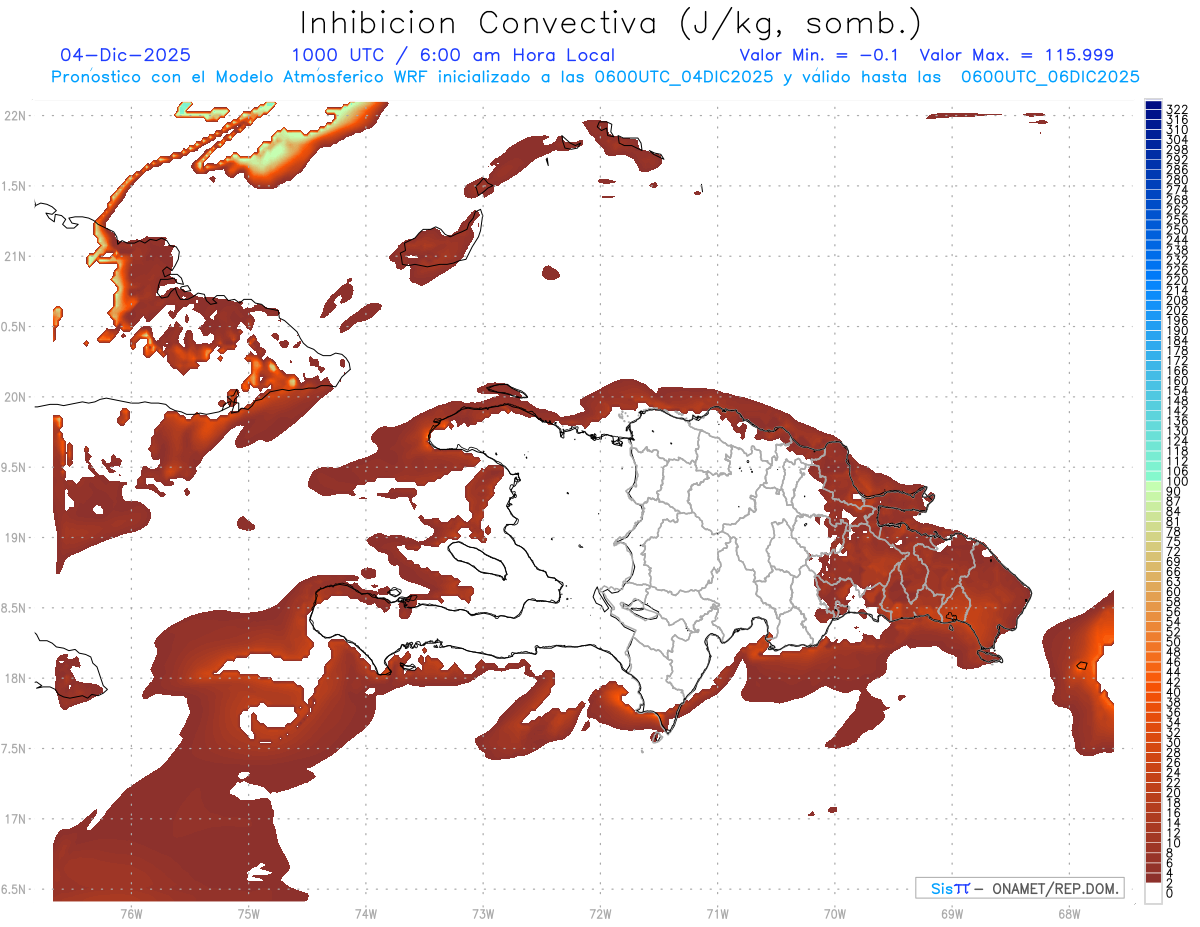Click the '19N' latitude label

14,538
